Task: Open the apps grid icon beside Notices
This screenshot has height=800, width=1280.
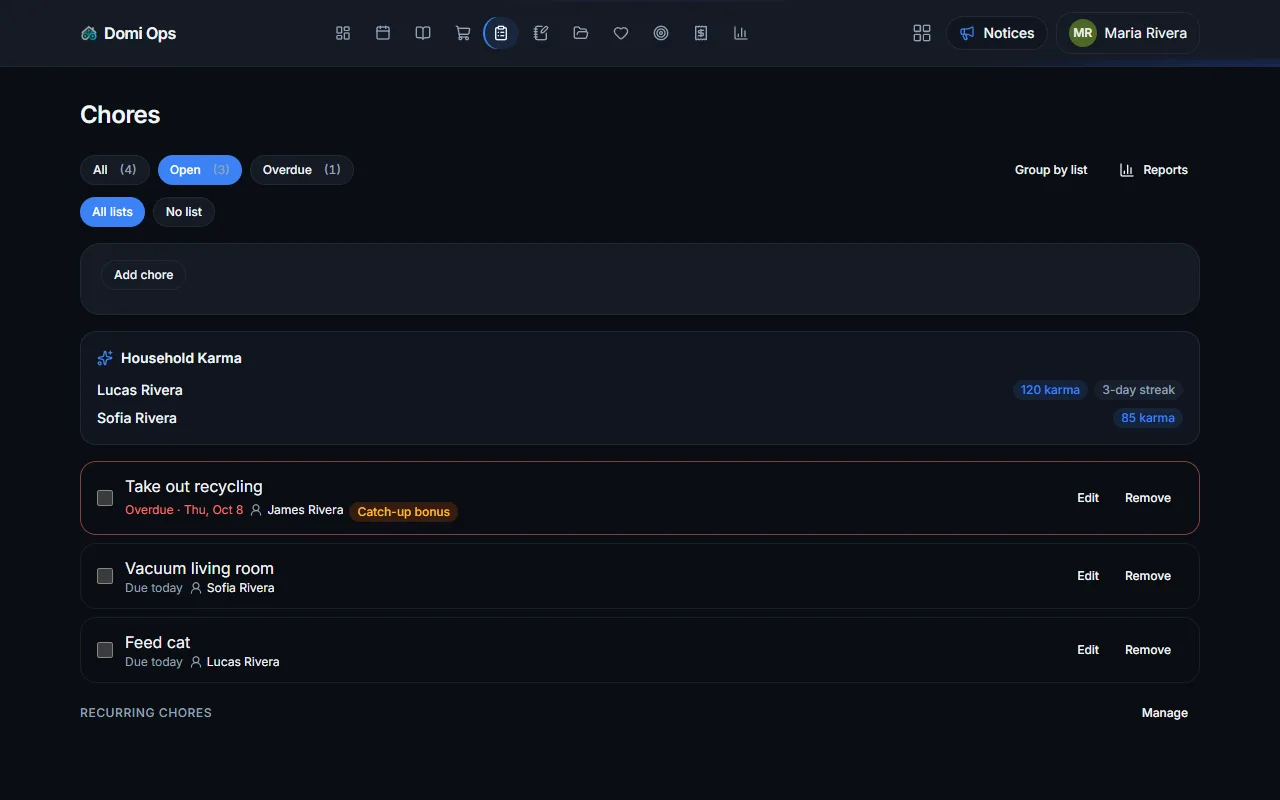Action: [922, 33]
